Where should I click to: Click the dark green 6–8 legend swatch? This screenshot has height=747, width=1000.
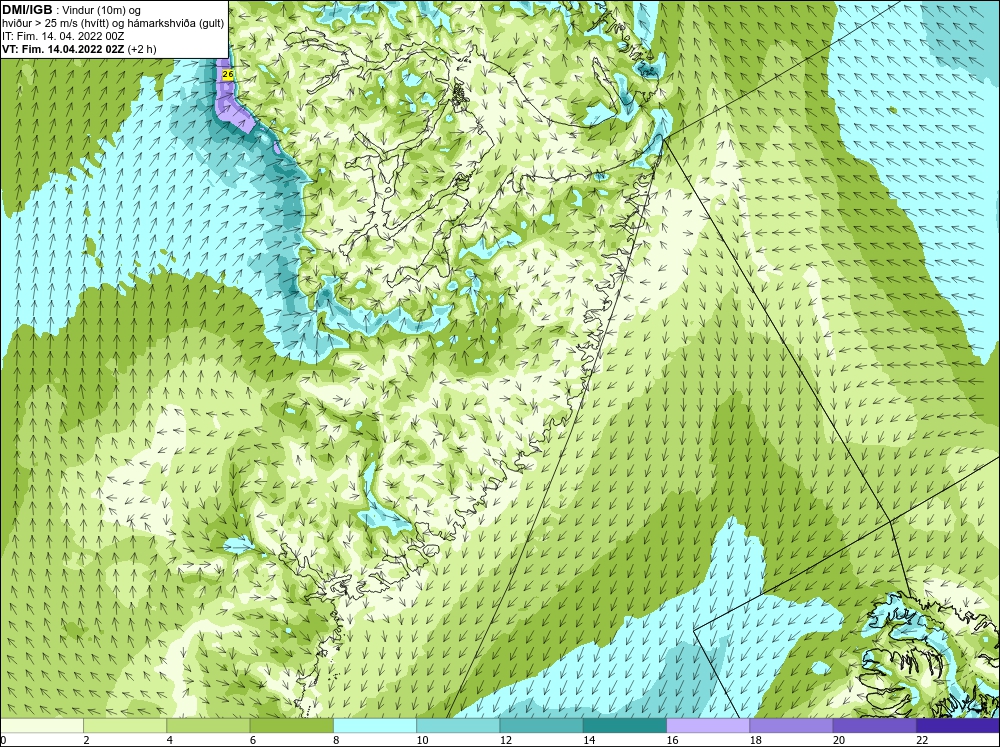(x=291, y=725)
